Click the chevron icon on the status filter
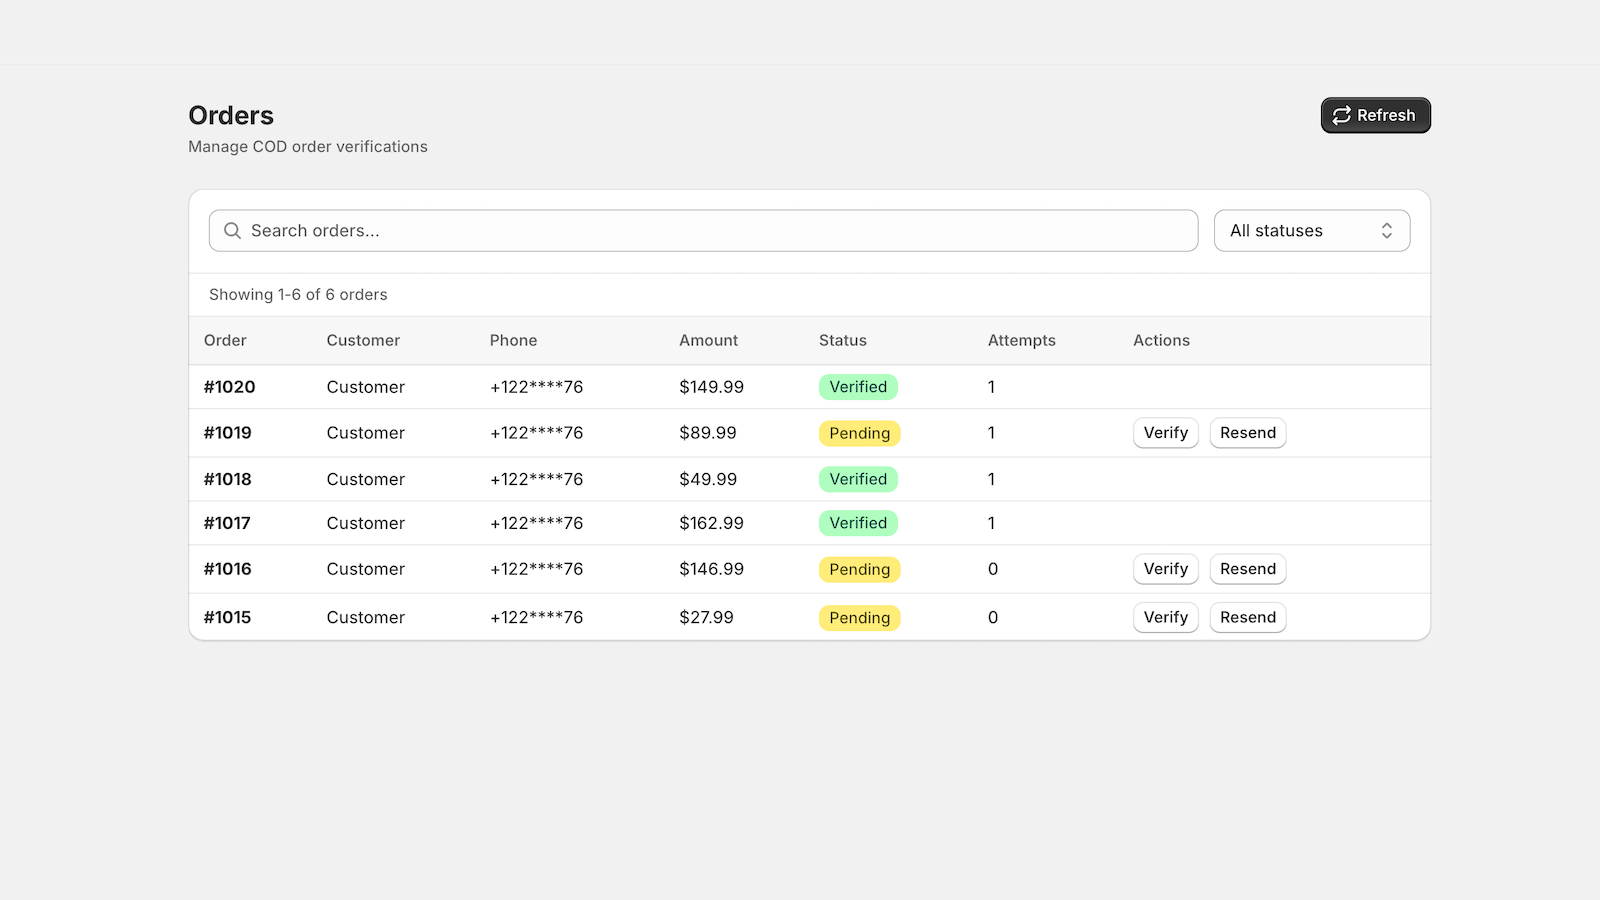 click(1387, 231)
